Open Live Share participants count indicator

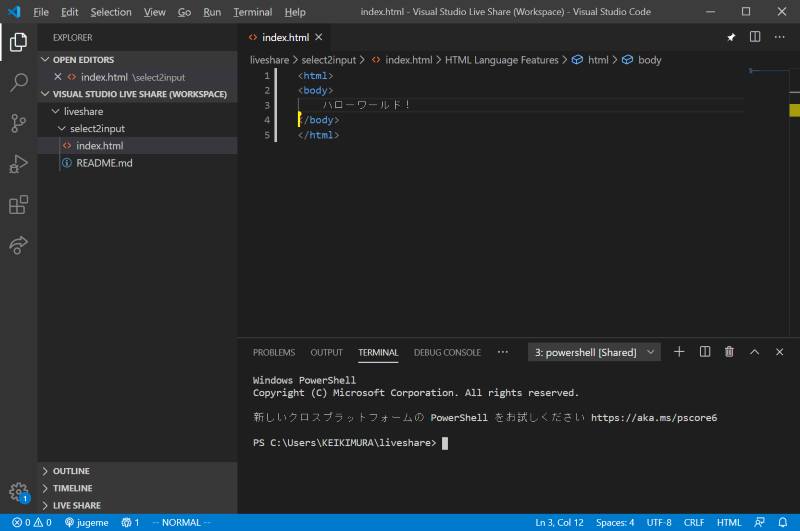point(130,522)
